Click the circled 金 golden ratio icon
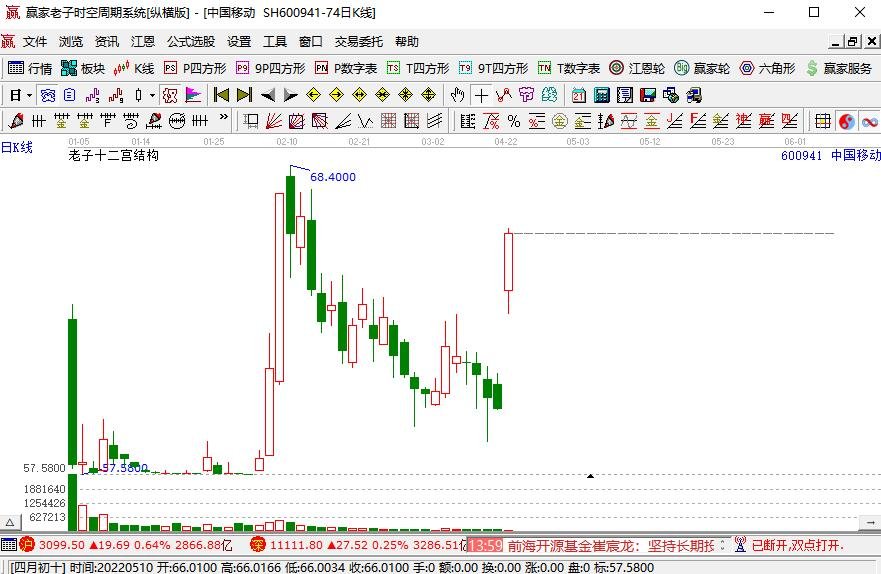The image size is (881, 574). [560, 121]
